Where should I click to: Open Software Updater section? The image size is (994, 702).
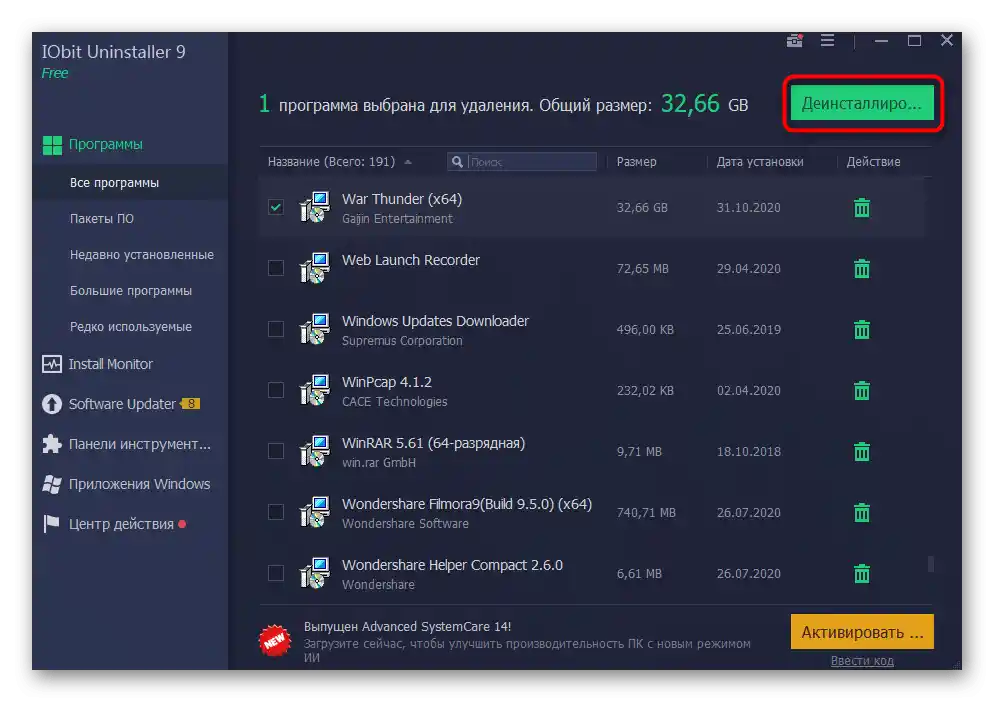[122, 404]
